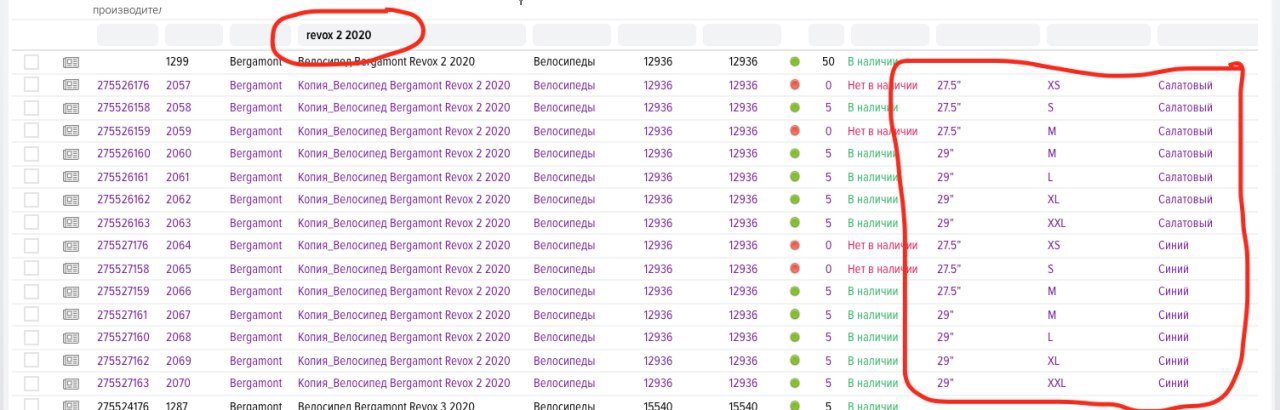This screenshot has width=1280, height=410.
Task: Open the card icon for row 2059
Action: (x=71, y=131)
